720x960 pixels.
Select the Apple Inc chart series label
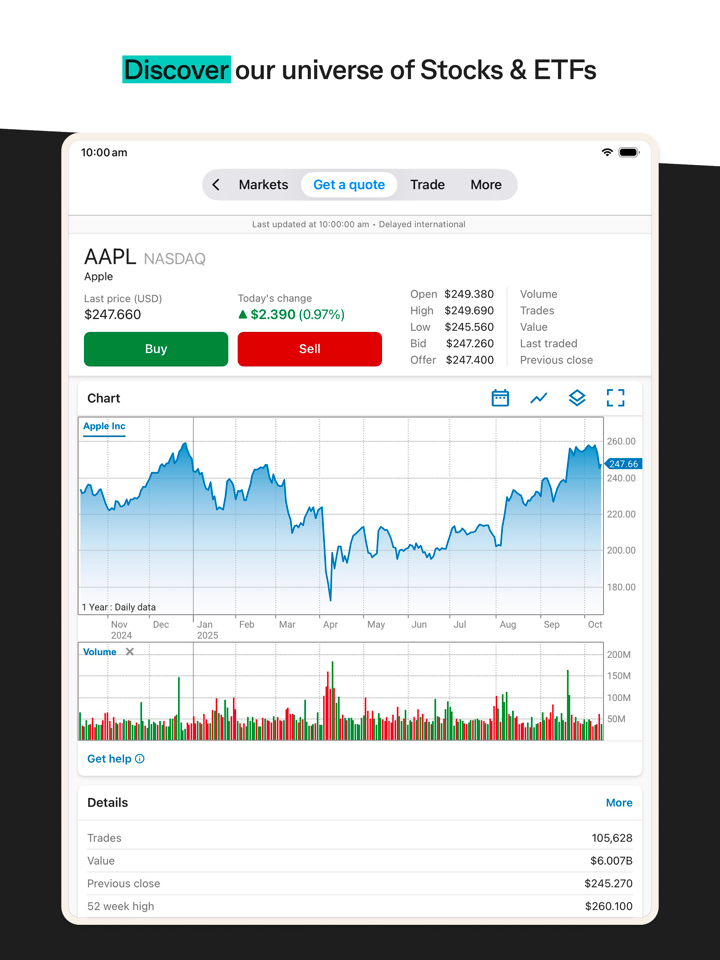point(104,427)
